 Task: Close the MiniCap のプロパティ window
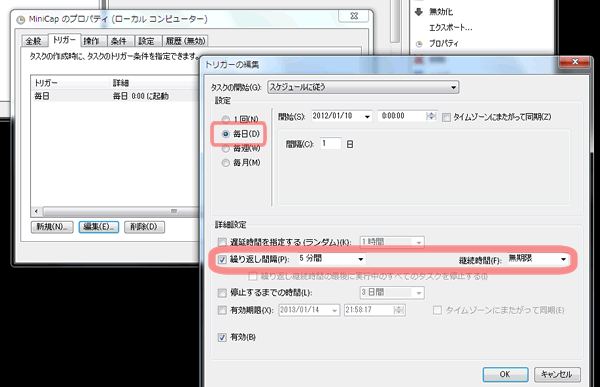(354, 16)
